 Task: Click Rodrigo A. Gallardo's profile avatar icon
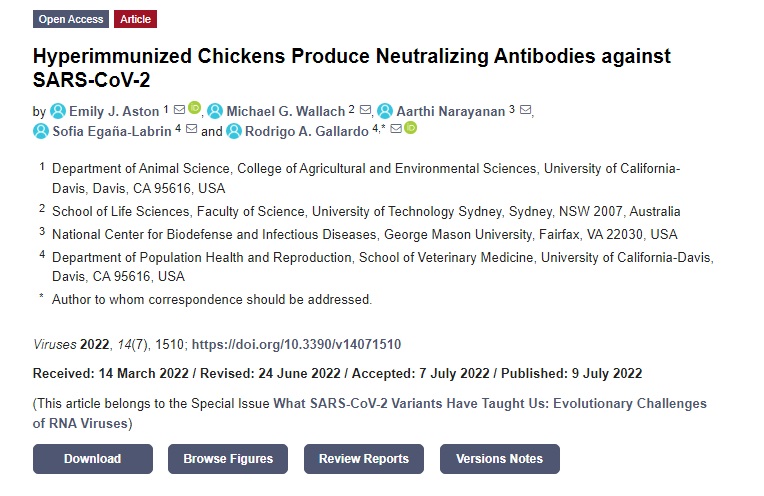[234, 132]
